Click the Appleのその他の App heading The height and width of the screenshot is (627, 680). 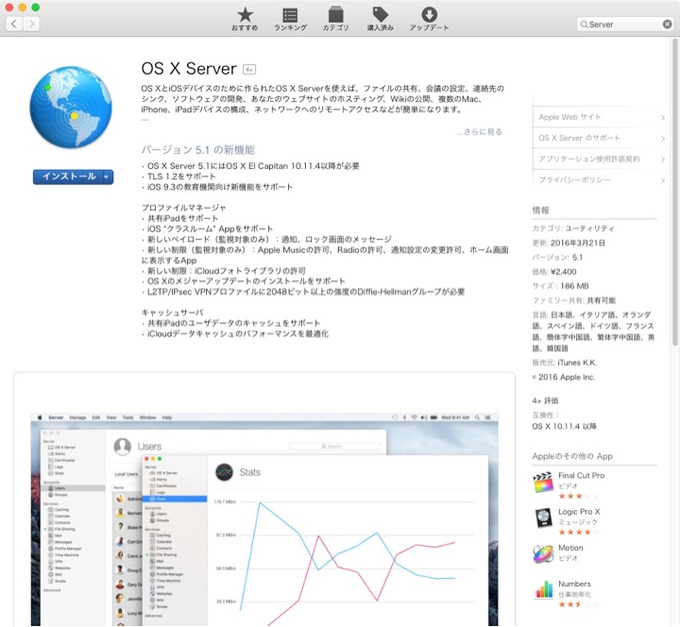572,456
